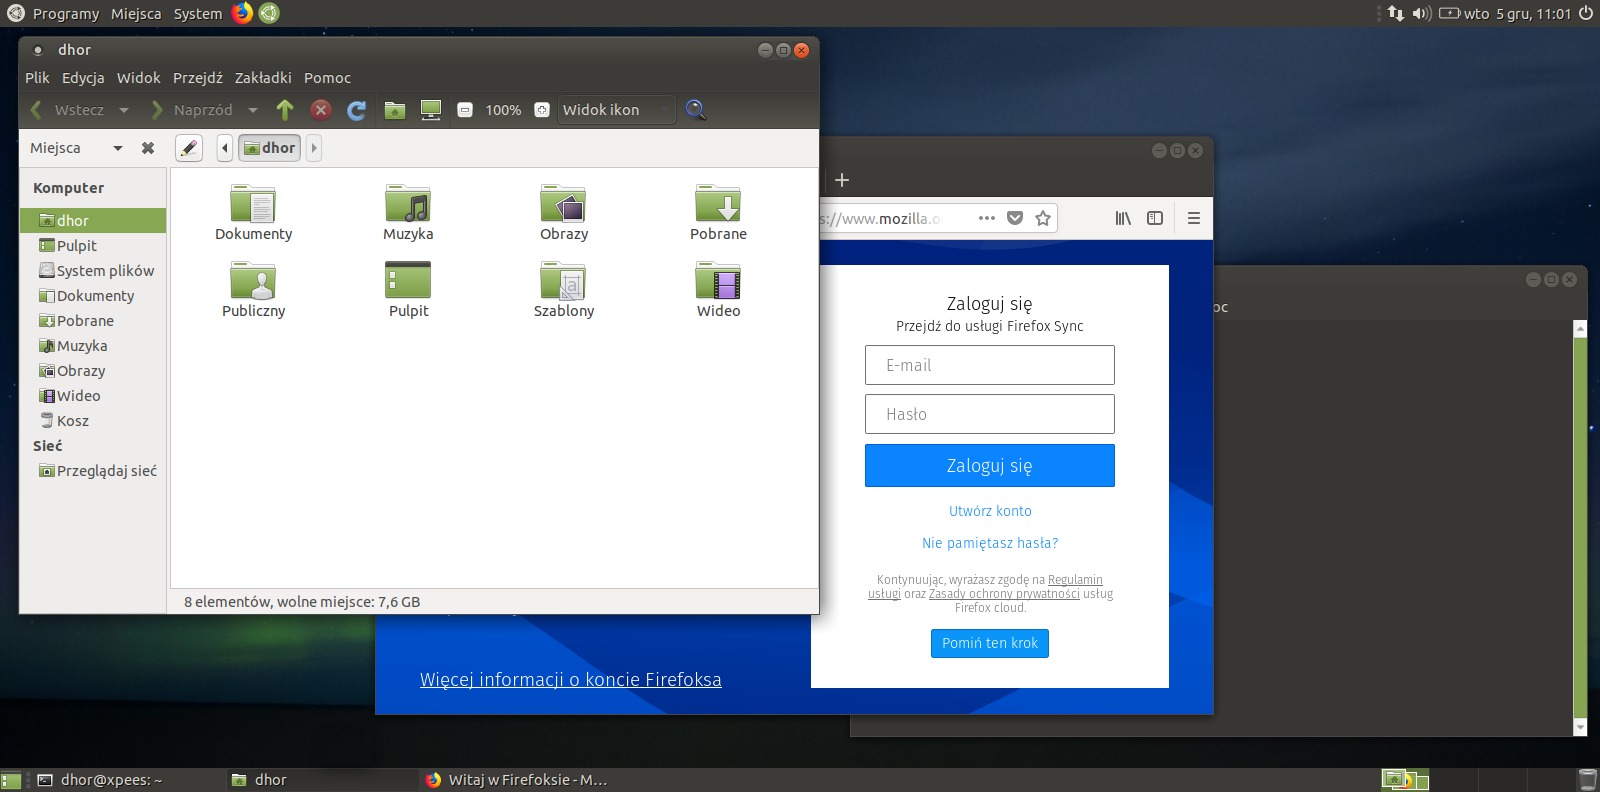Select System plików in sidebar
The width and height of the screenshot is (1600, 792).
tap(93, 271)
